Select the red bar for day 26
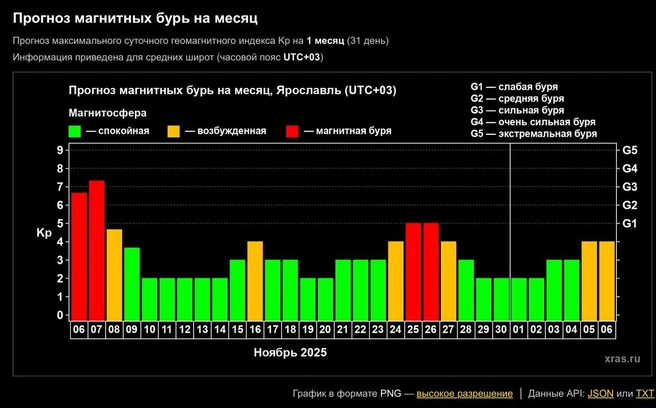The image size is (656, 408). click(x=430, y=272)
